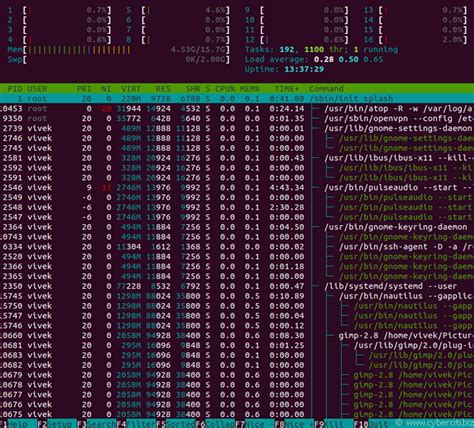Screen dimensions: 474x428
Task: Sort by the CPU% column header
Action: (225, 89)
